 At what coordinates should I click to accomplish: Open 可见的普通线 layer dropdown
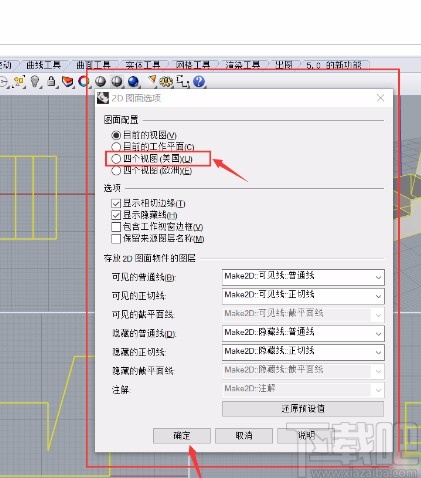[303, 277]
